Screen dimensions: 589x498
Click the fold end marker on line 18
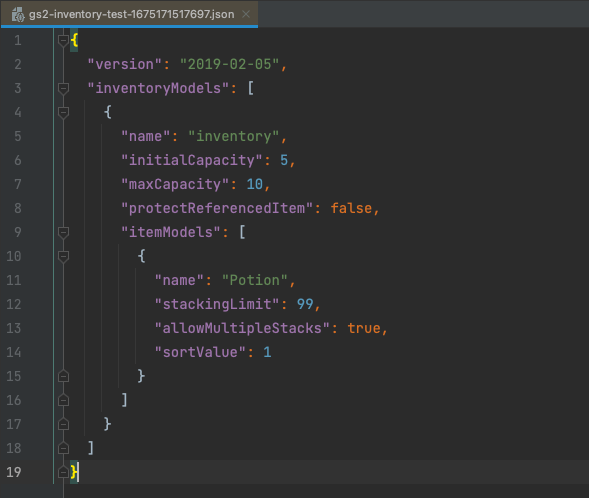coord(63,448)
